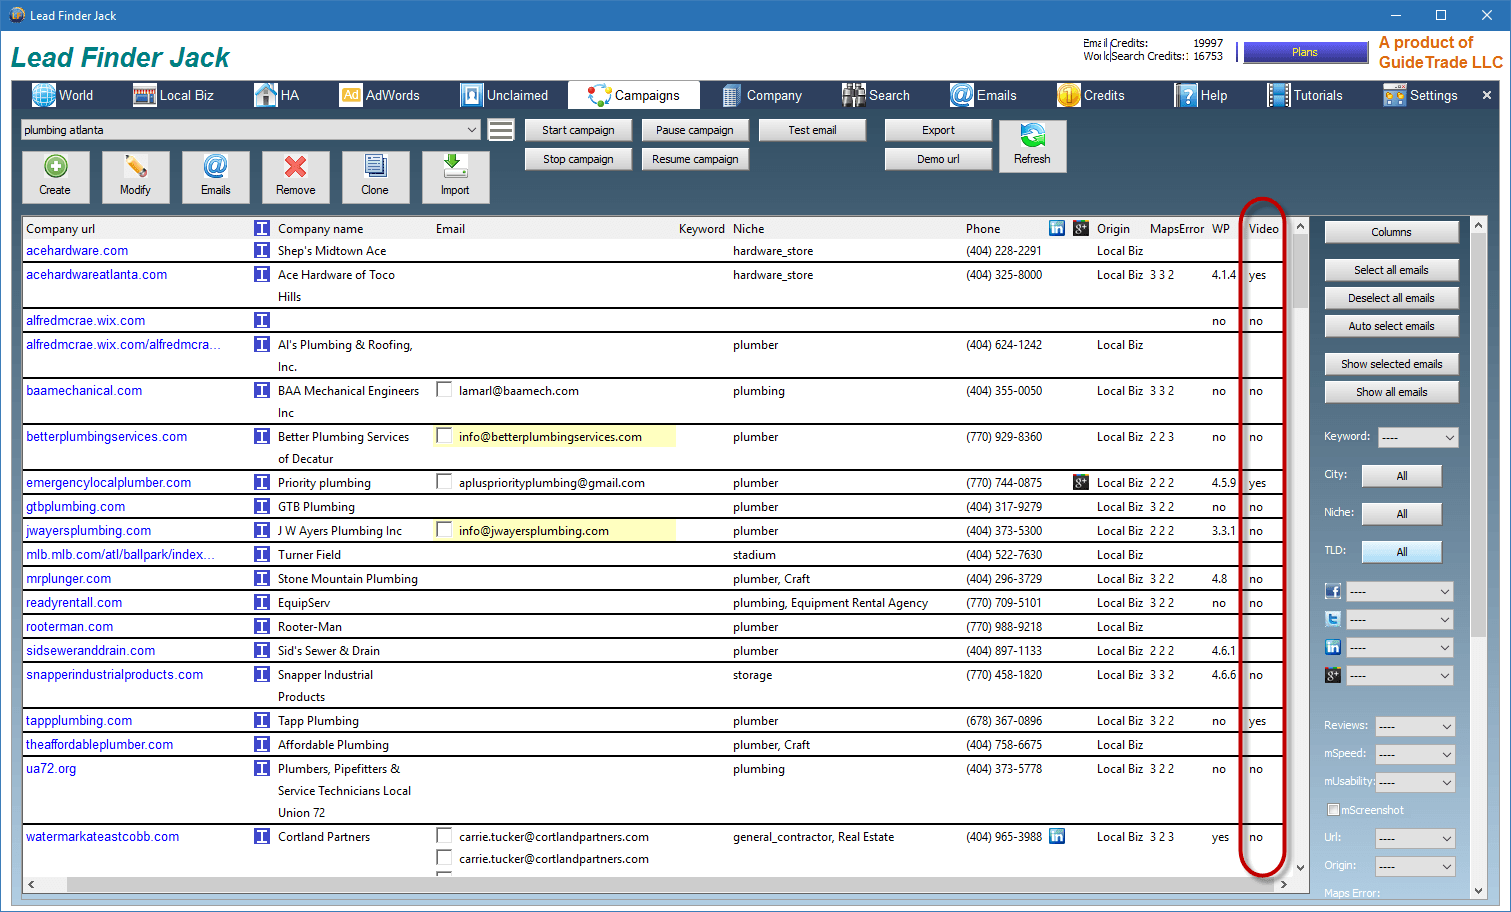
Task: Switch to the Local Biz tab
Action: point(174,95)
